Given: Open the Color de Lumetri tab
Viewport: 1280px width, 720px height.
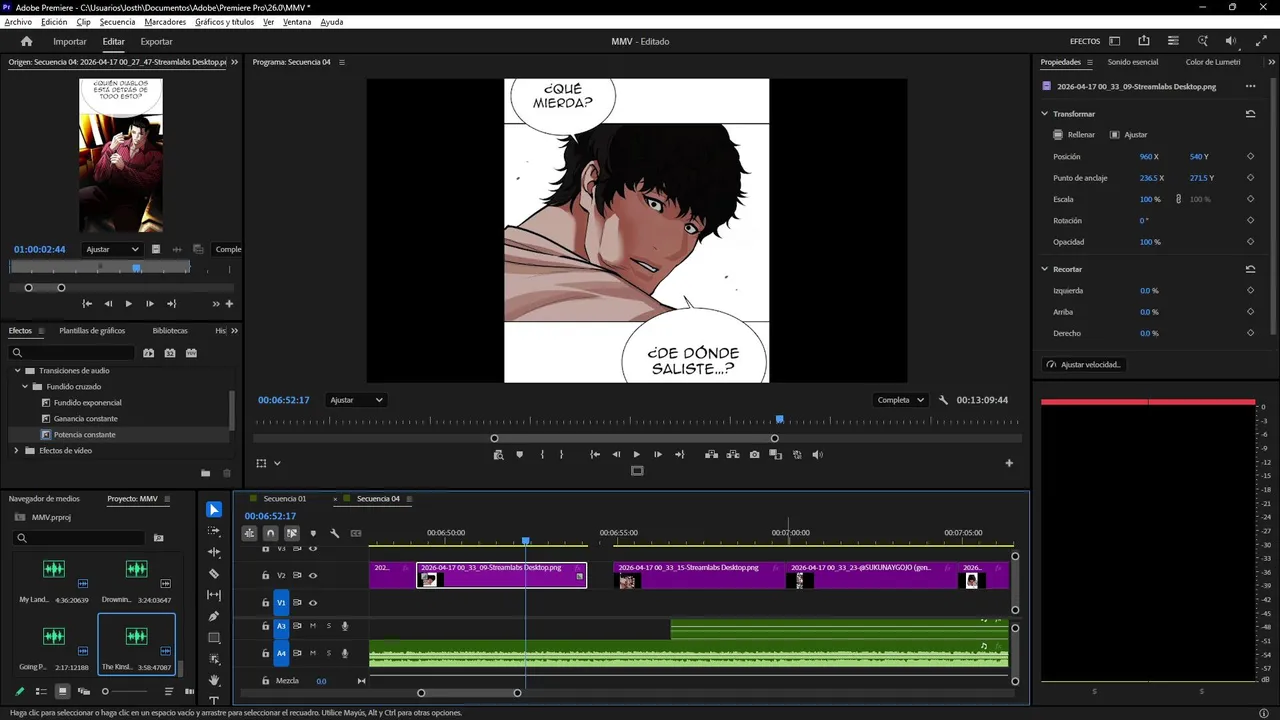Looking at the screenshot, I should click(x=1213, y=62).
